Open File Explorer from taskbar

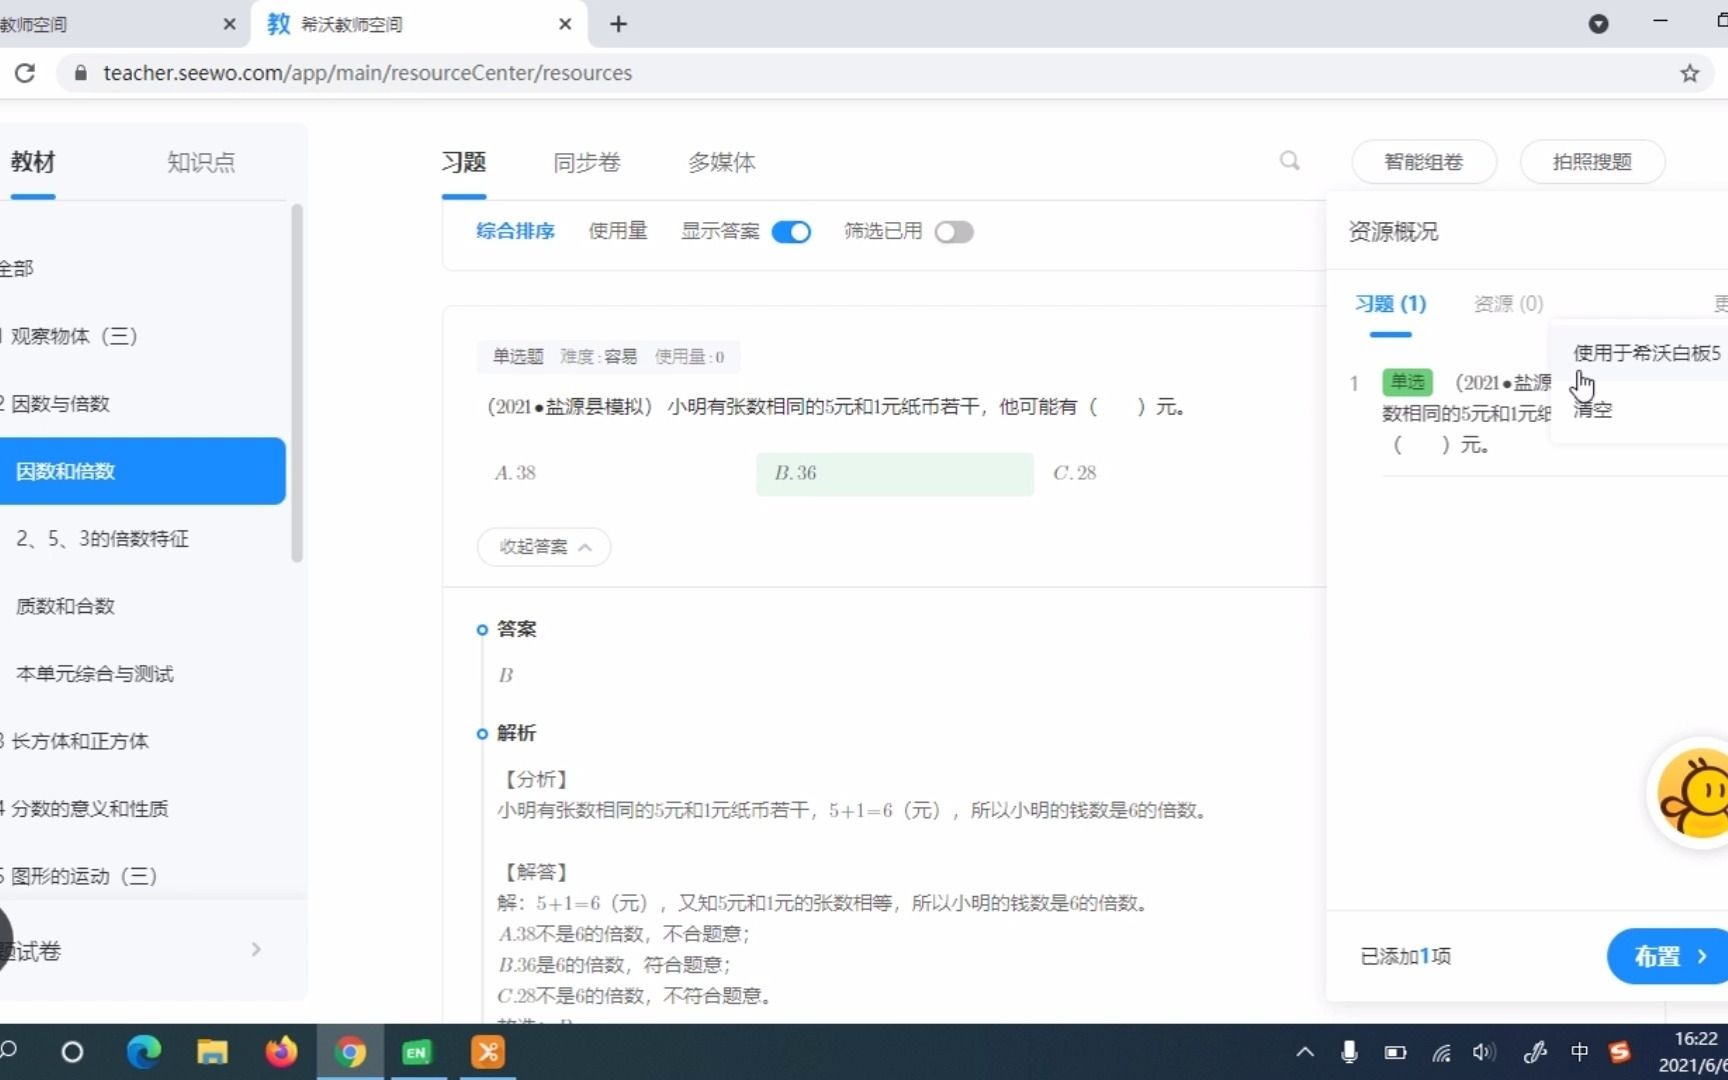[x=212, y=1052]
